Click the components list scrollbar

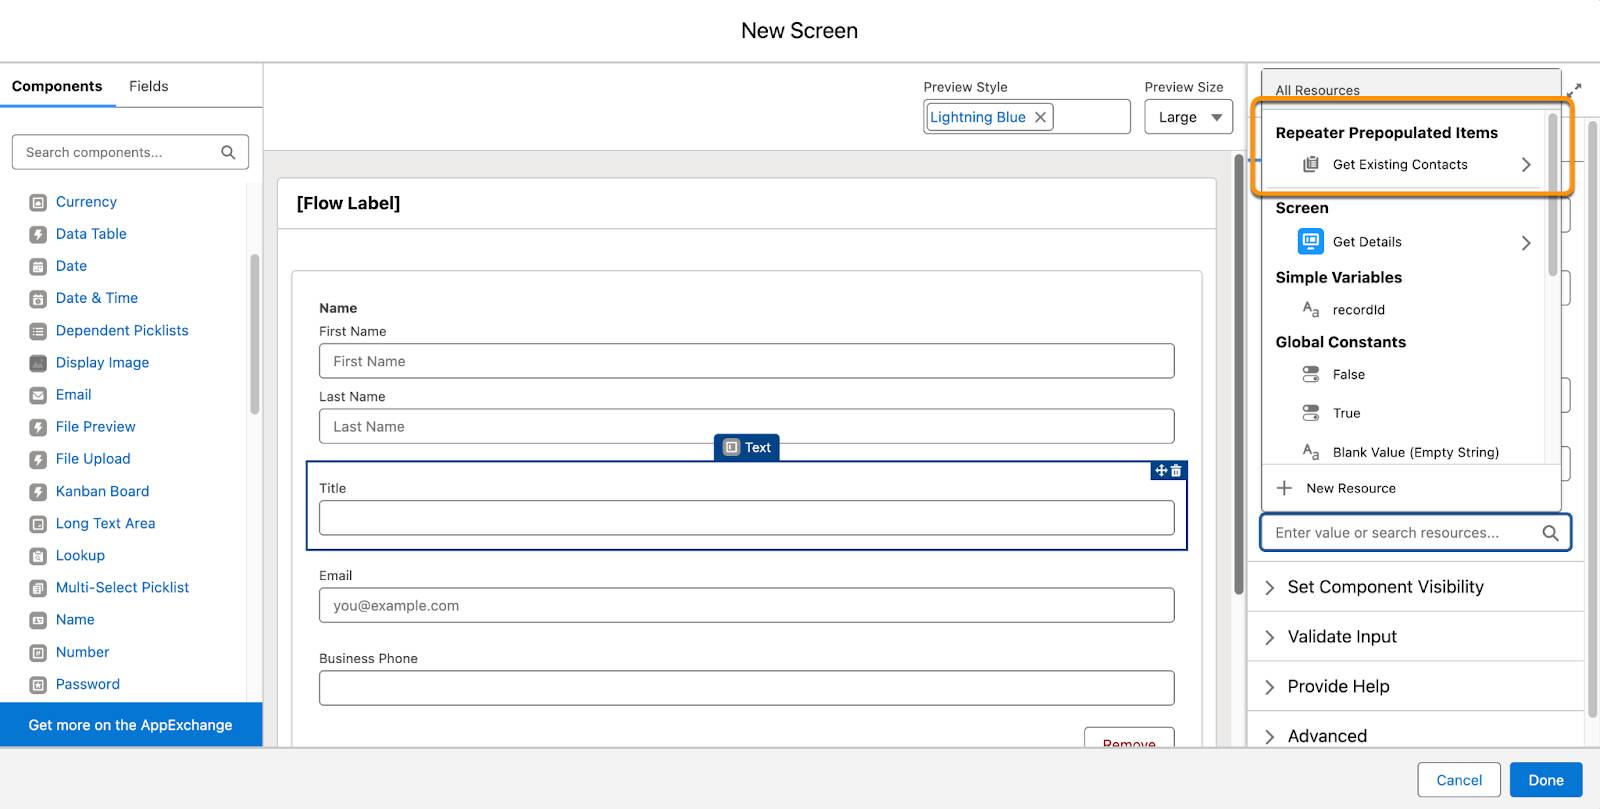tap(255, 334)
